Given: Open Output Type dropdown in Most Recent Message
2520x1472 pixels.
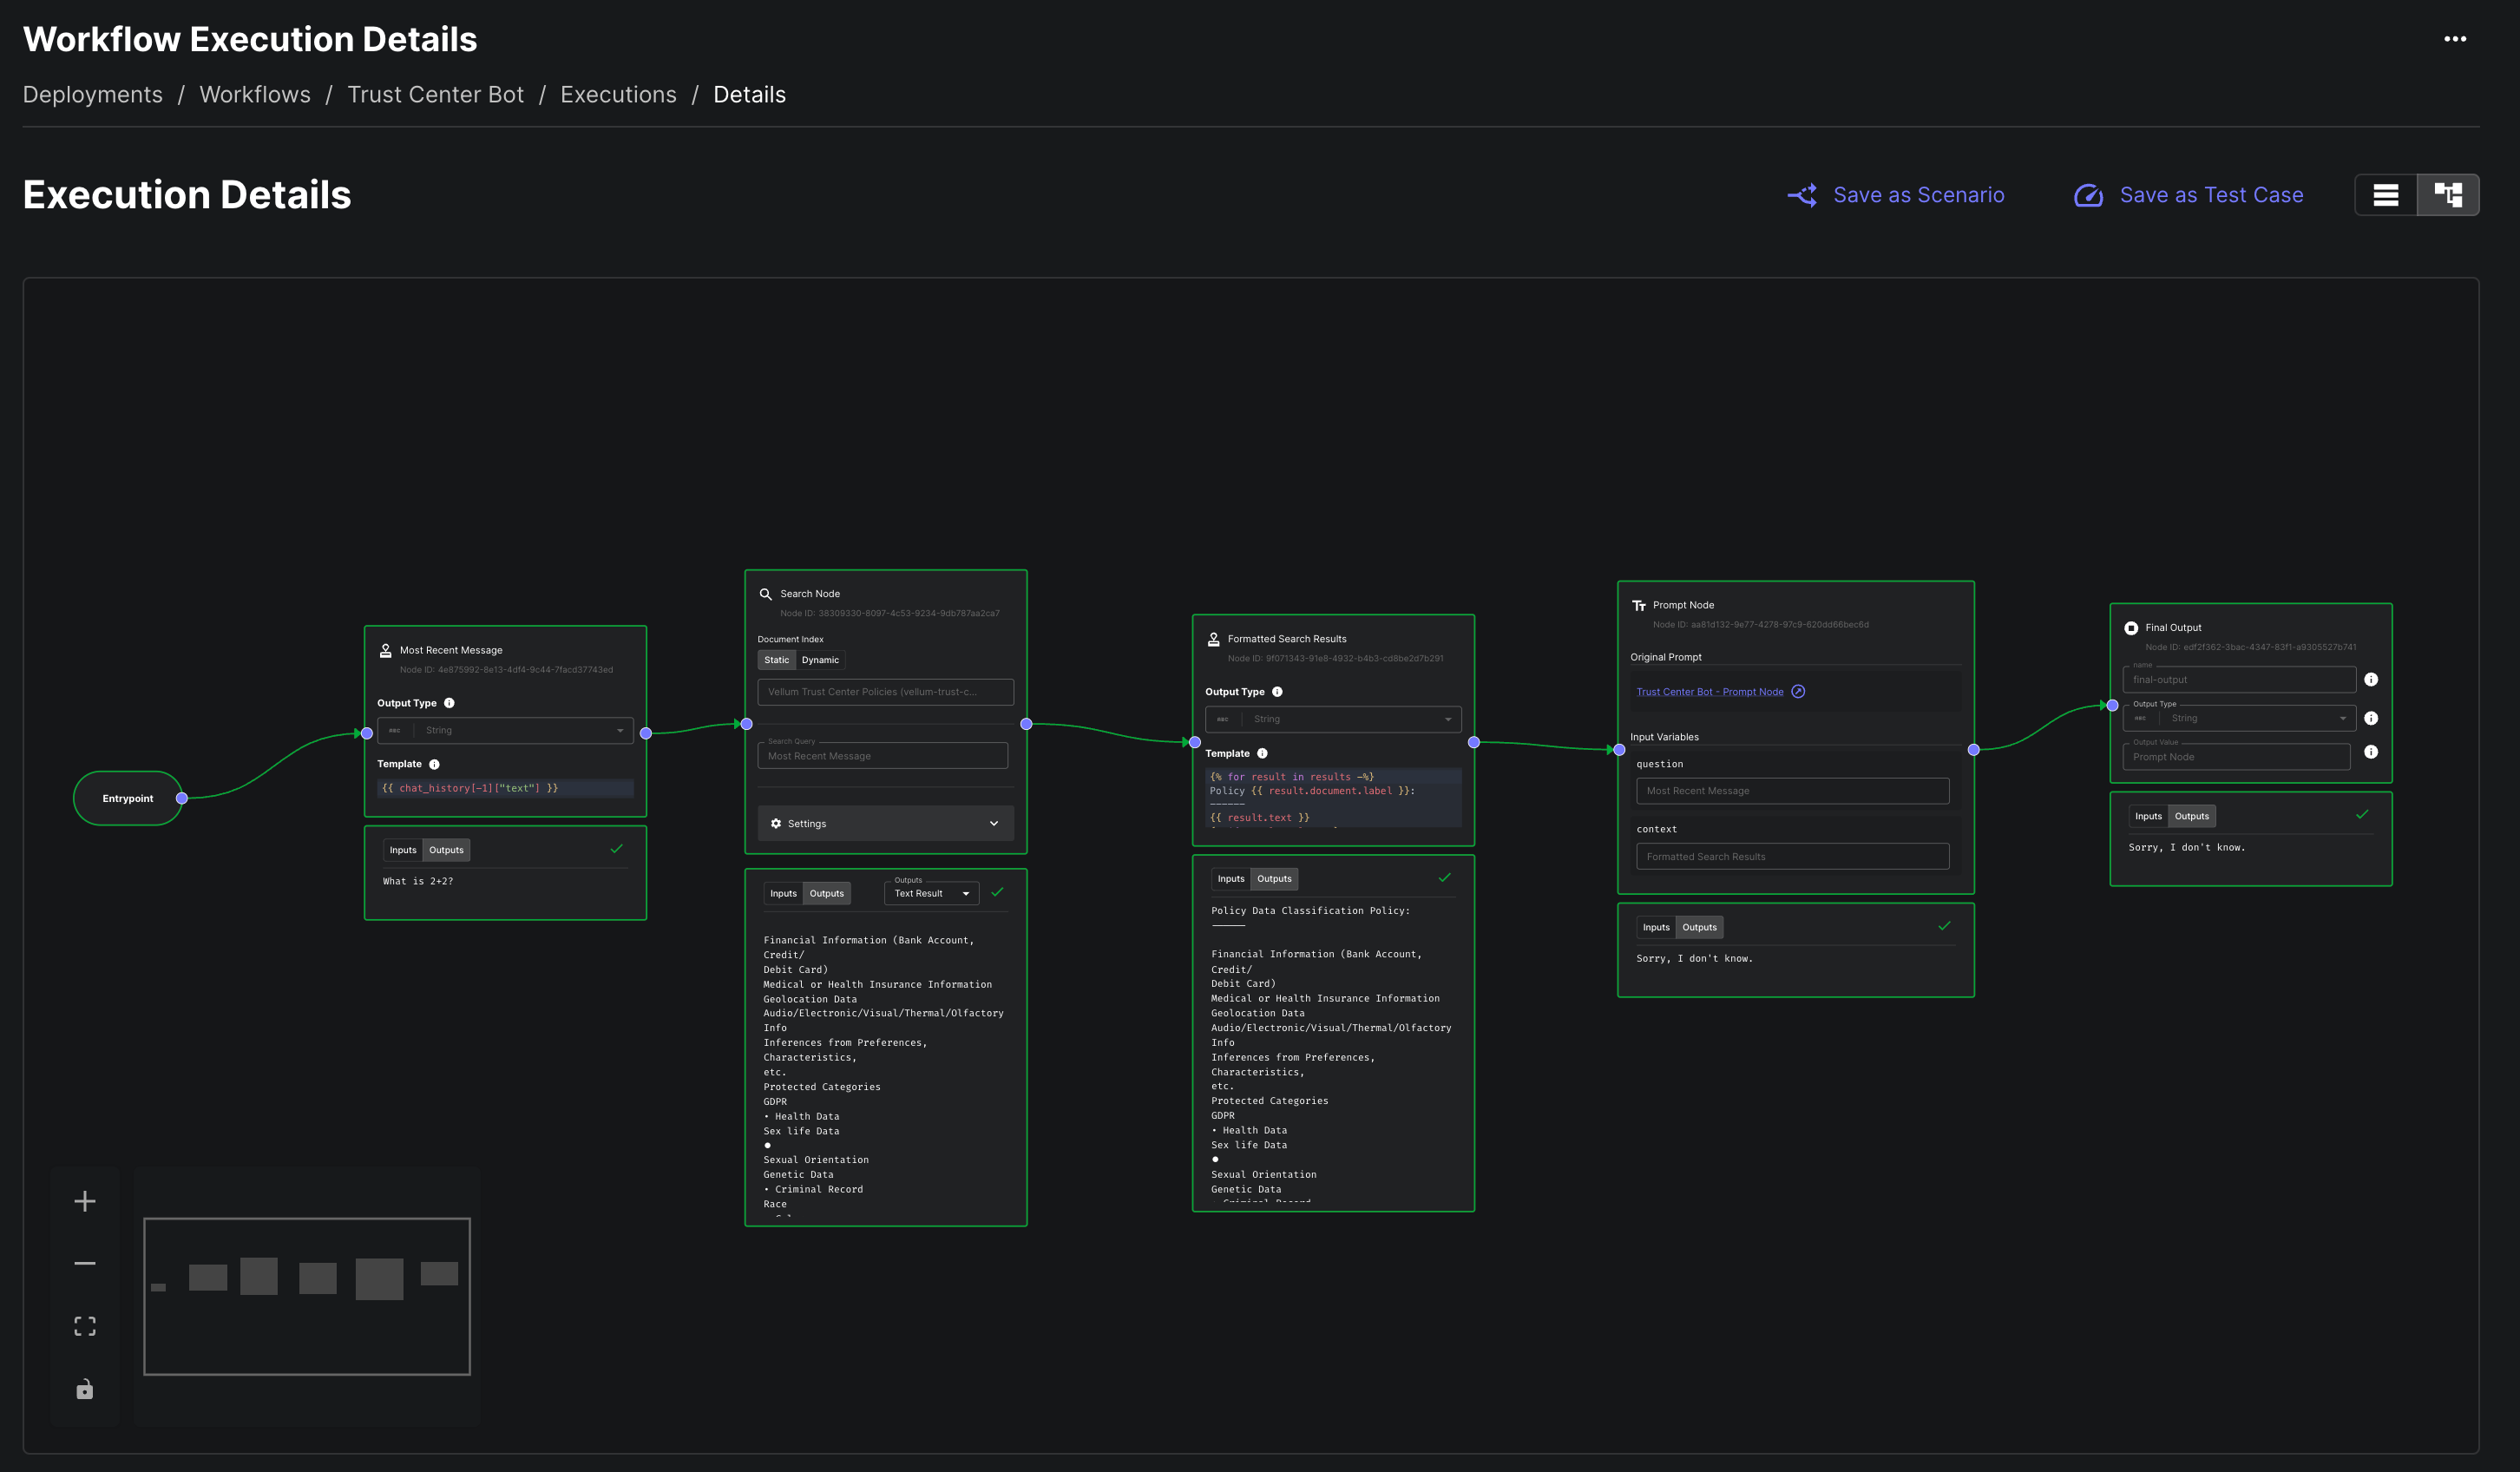Looking at the screenshot, I should 505,730.
